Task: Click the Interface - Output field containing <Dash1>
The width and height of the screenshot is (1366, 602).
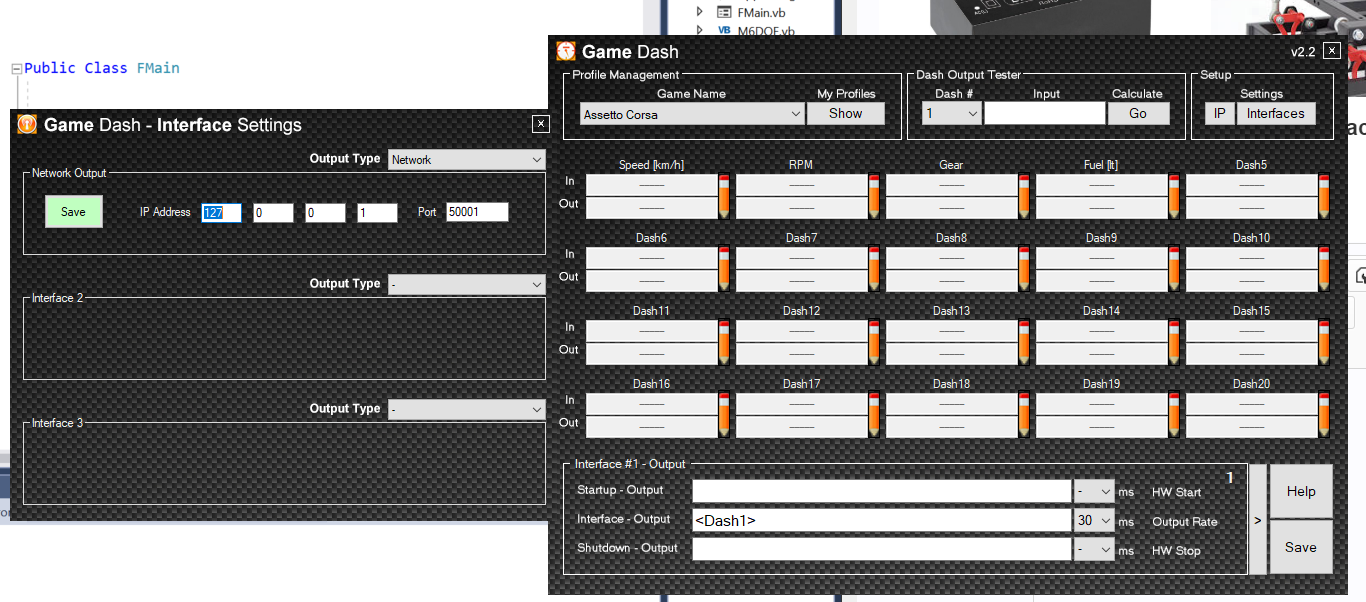Action: tap(882, 520)
